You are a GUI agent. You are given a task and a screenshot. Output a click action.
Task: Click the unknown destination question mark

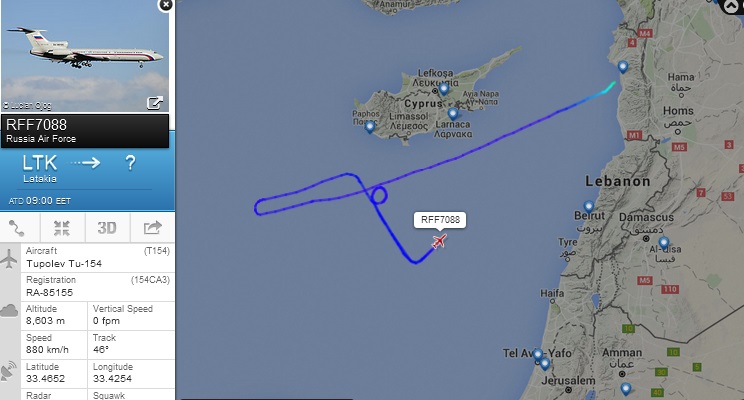130,163
